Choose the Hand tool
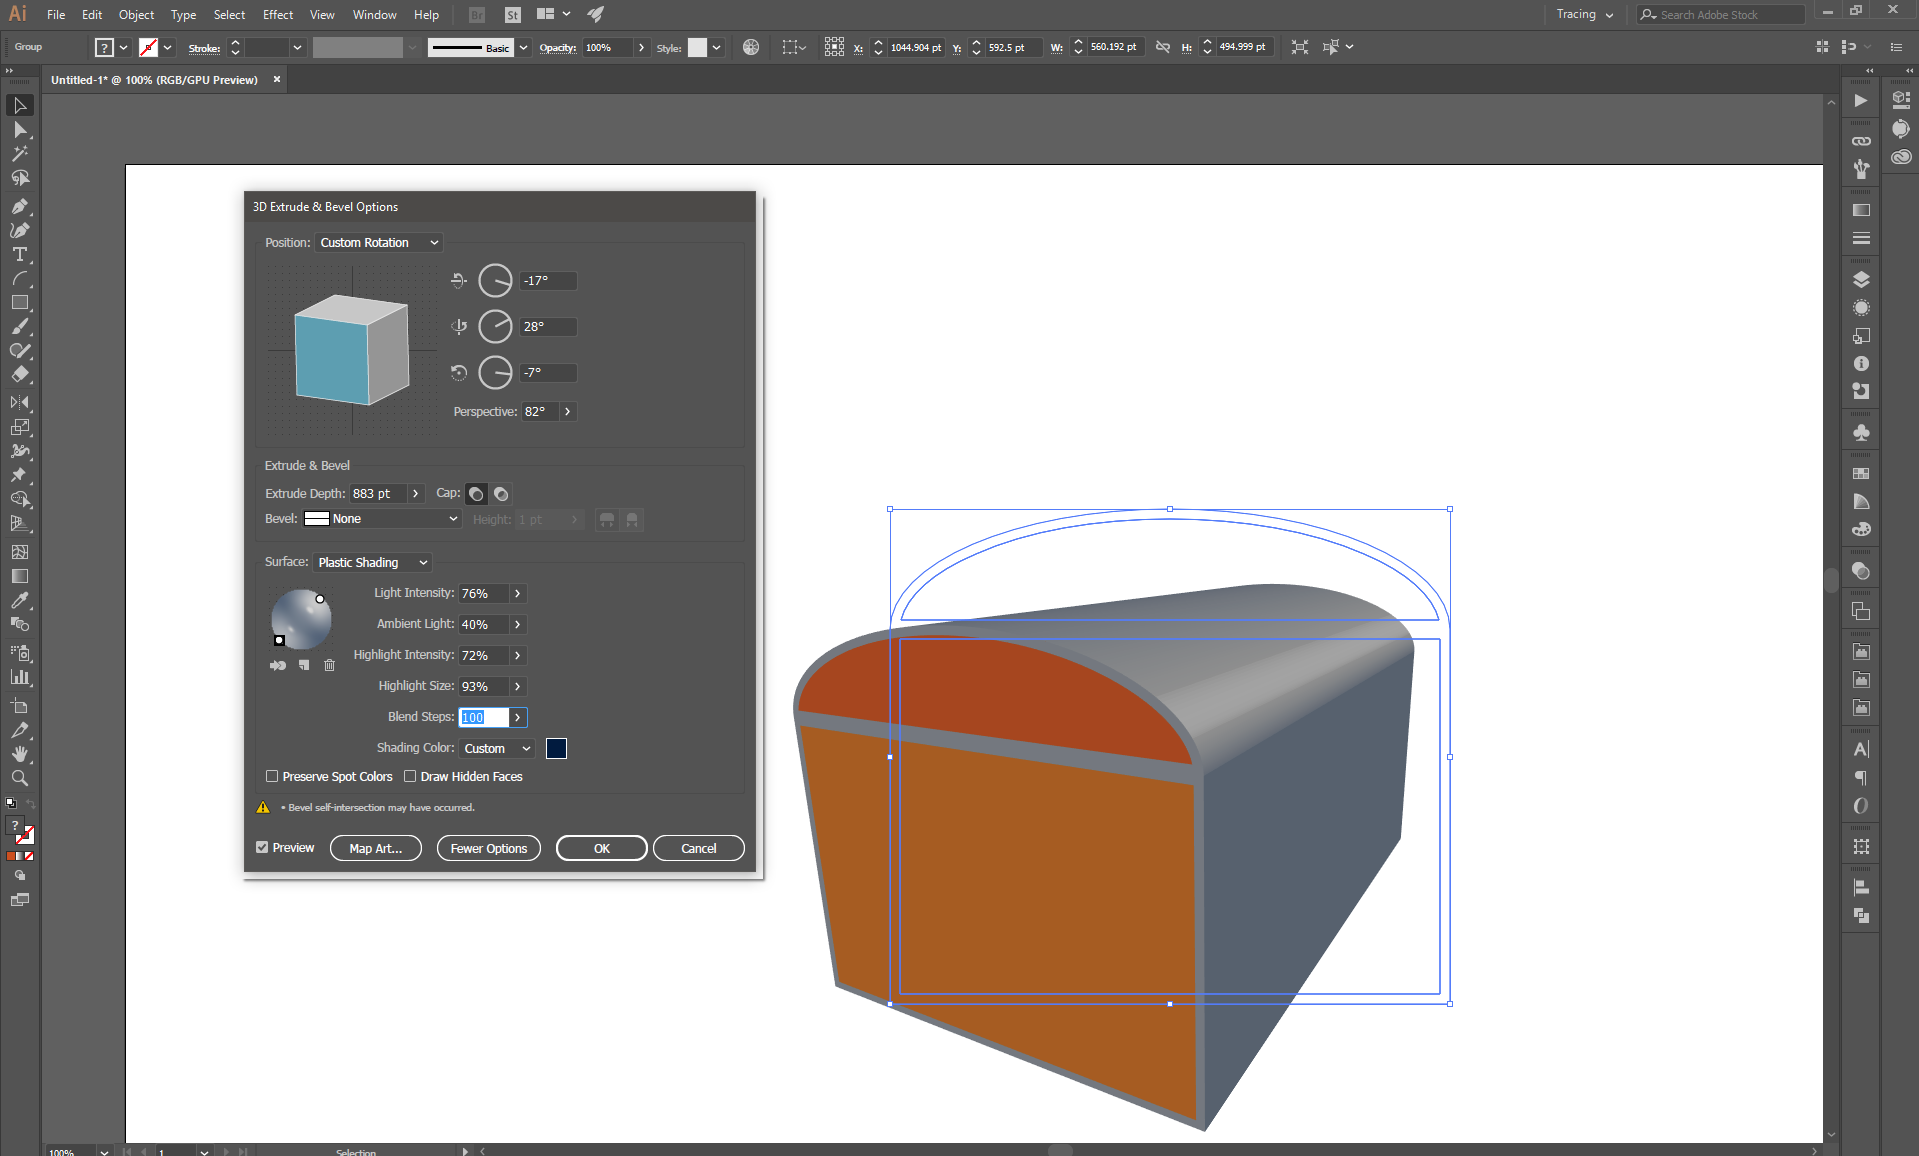This screenshot has height=1156, width=1919. tap(19, 754)
